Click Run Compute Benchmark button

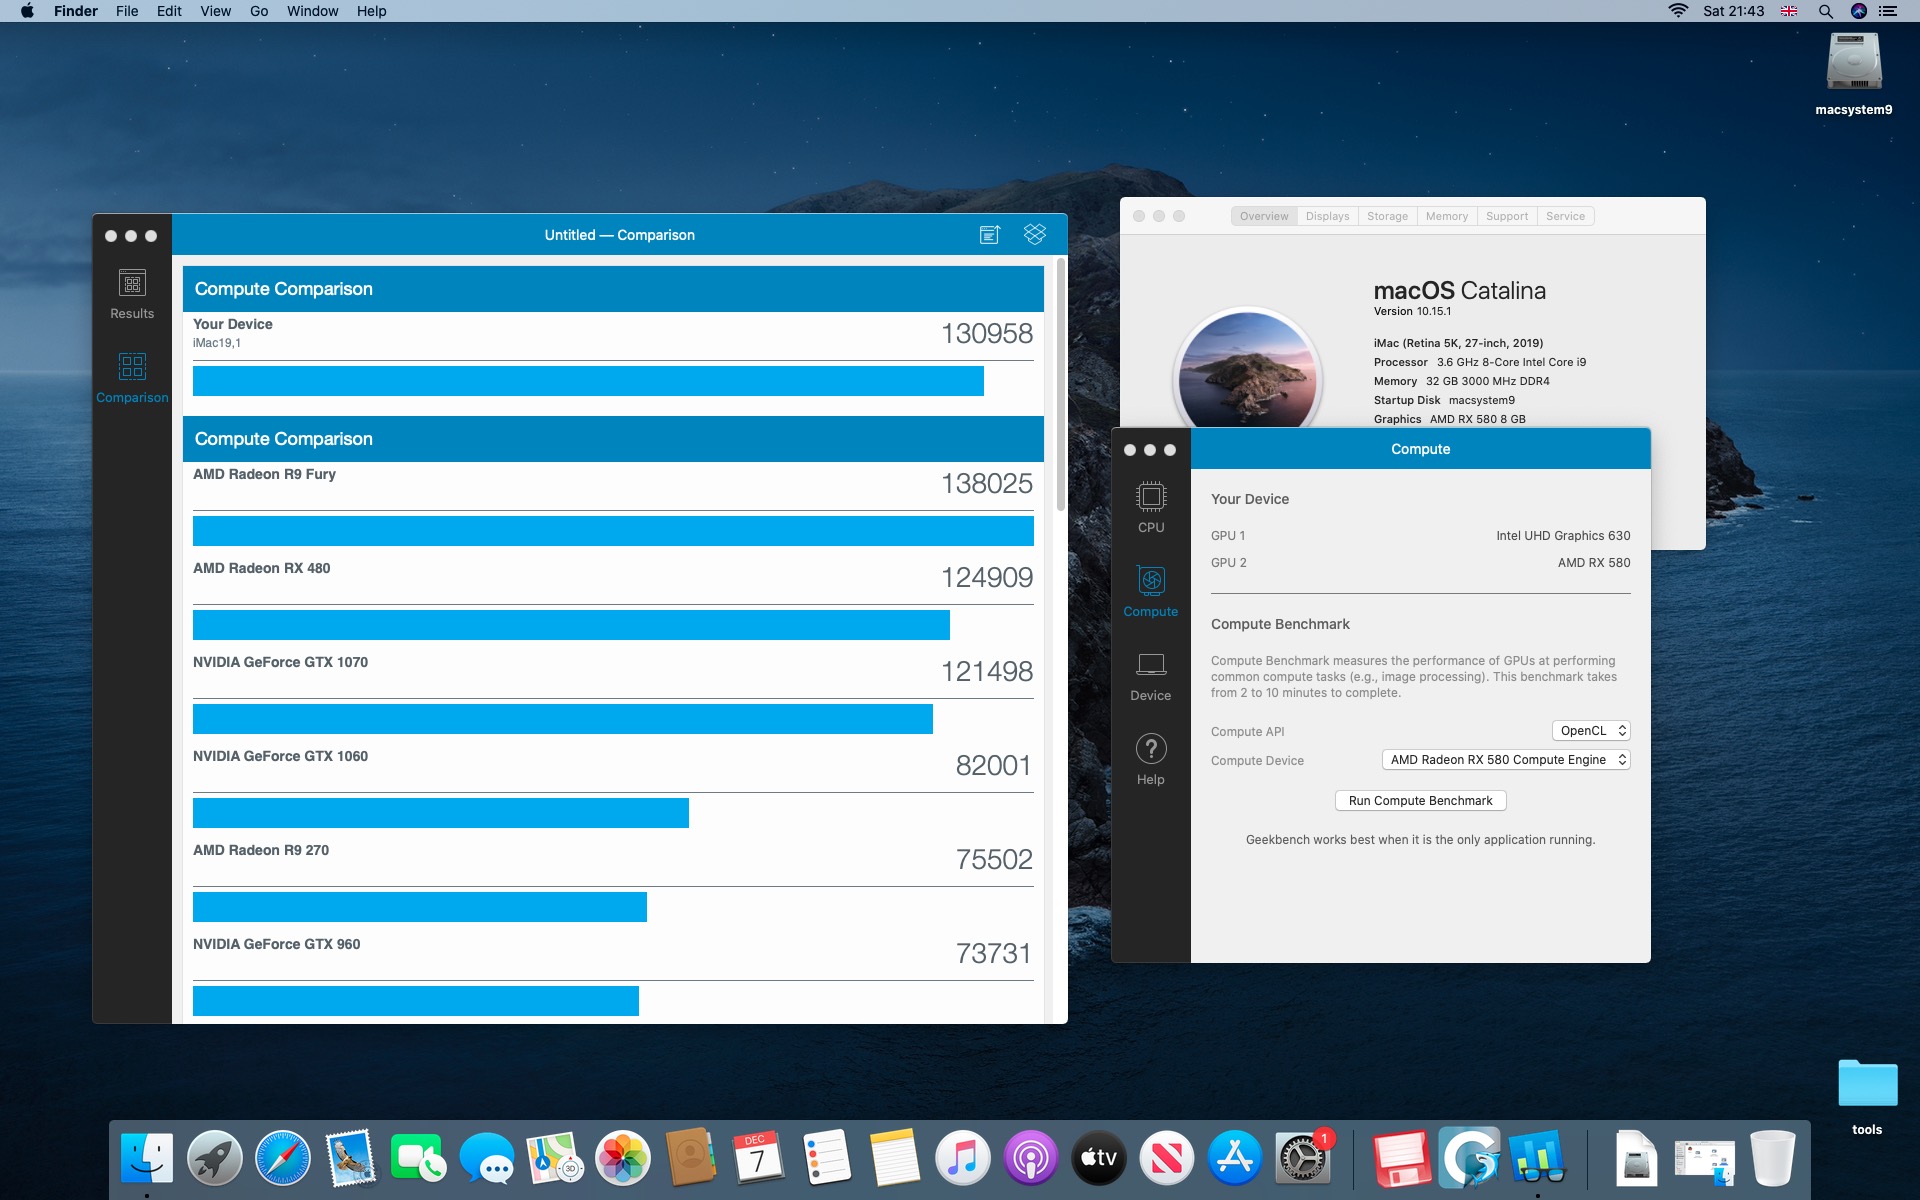(x=1420, y=801)
